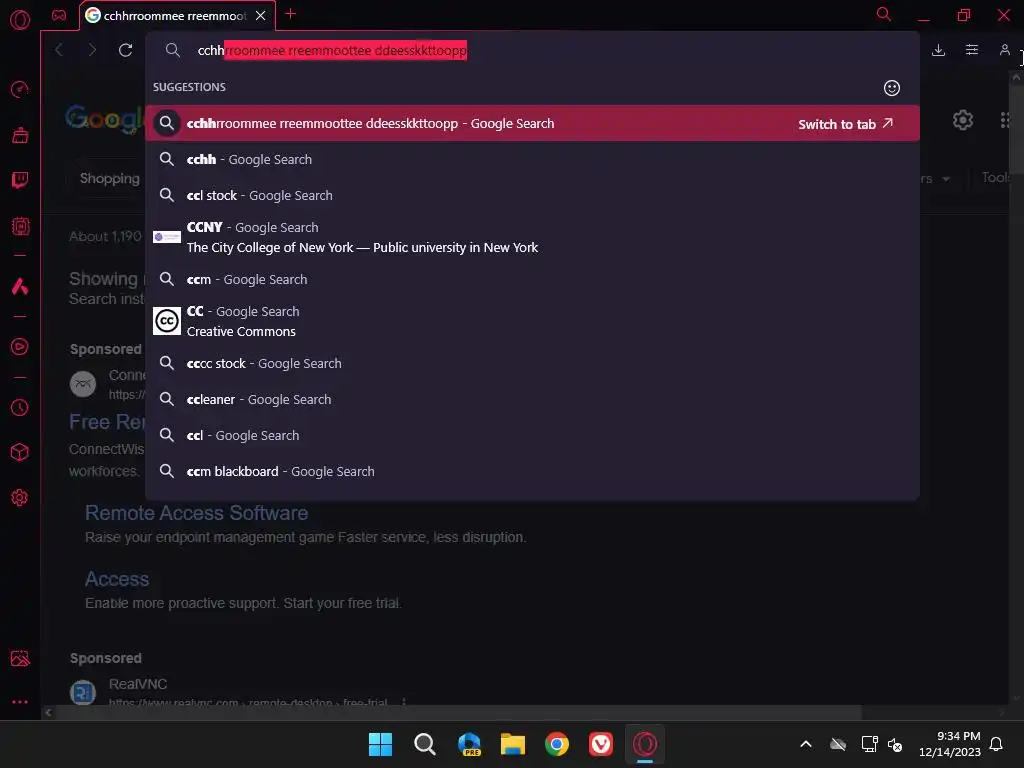Image resolution: width=1024 pixels, height=768 pixels.
Task: Open the notifications bell
Action: (997, 744)
